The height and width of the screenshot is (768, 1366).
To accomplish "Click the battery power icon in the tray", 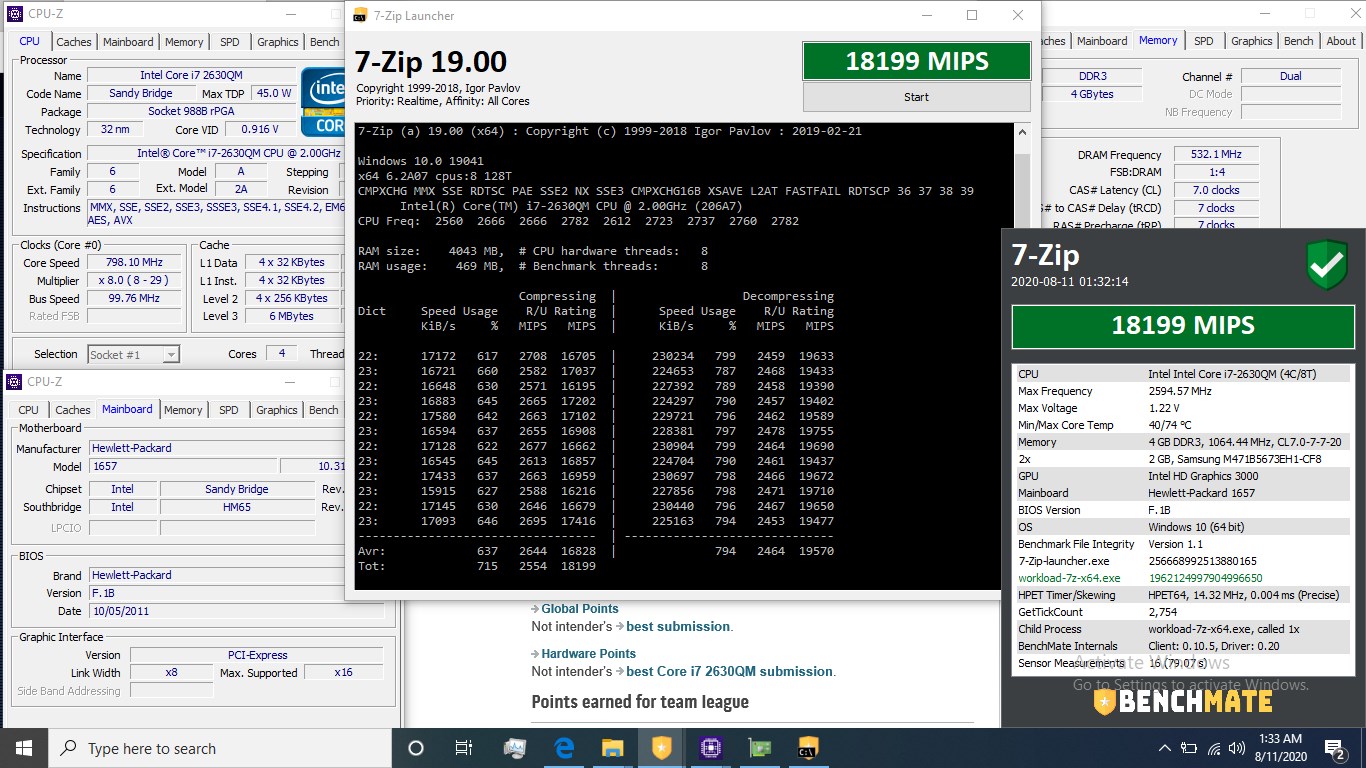I will click(x=1190, y=748).
